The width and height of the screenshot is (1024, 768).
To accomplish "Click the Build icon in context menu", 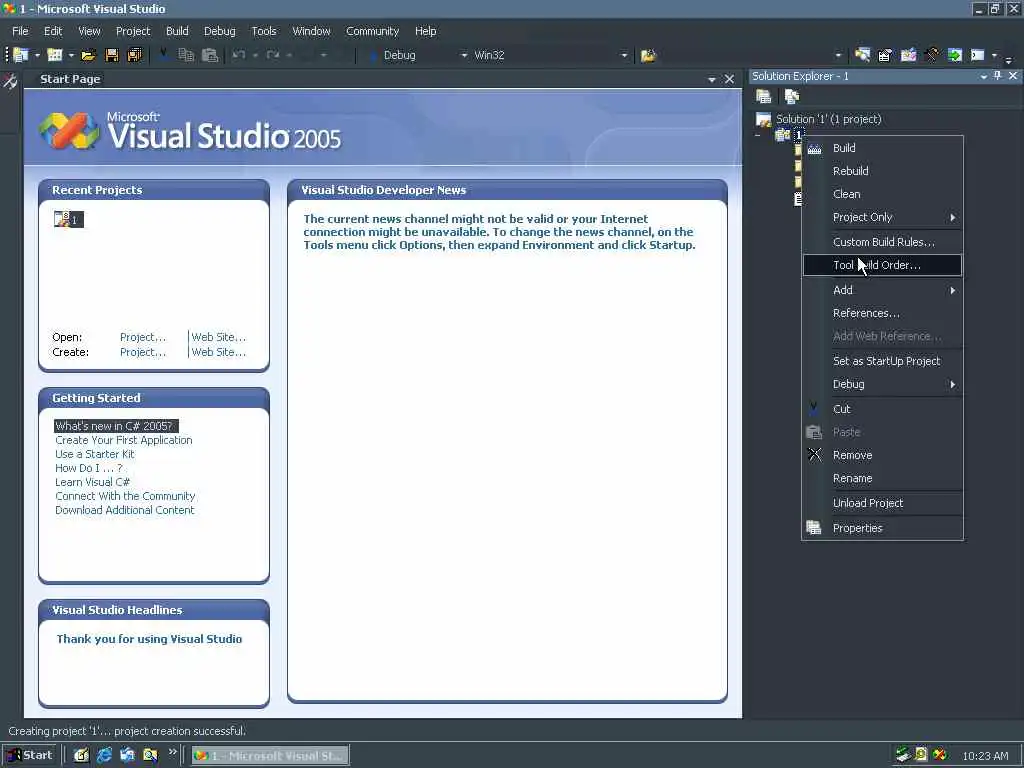I will point(814,149).
